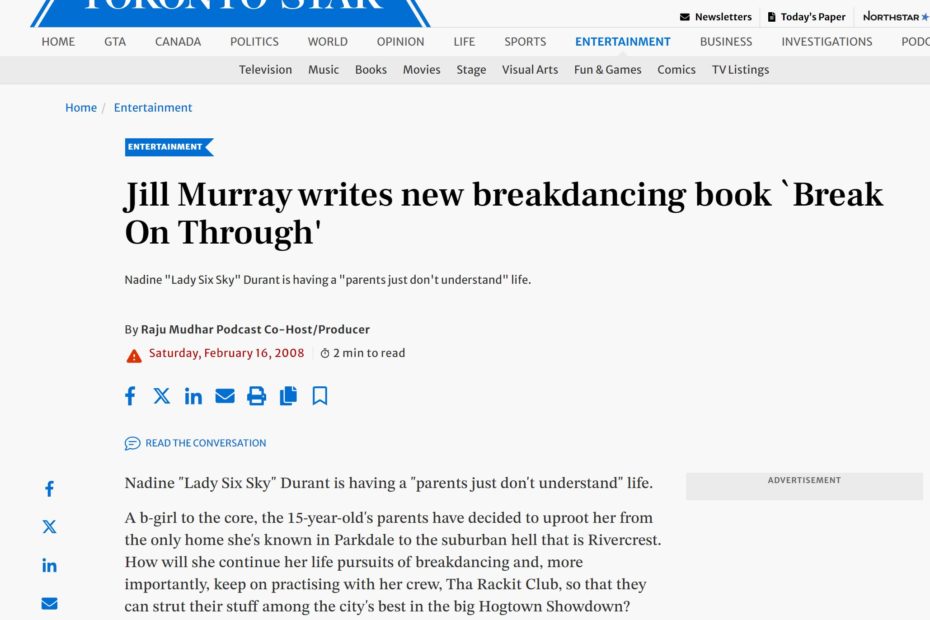This screenshot has height=620, width=930.
Task: Click the NorthStar logo link
Action: pyautogui.click(x=896, y=17)
